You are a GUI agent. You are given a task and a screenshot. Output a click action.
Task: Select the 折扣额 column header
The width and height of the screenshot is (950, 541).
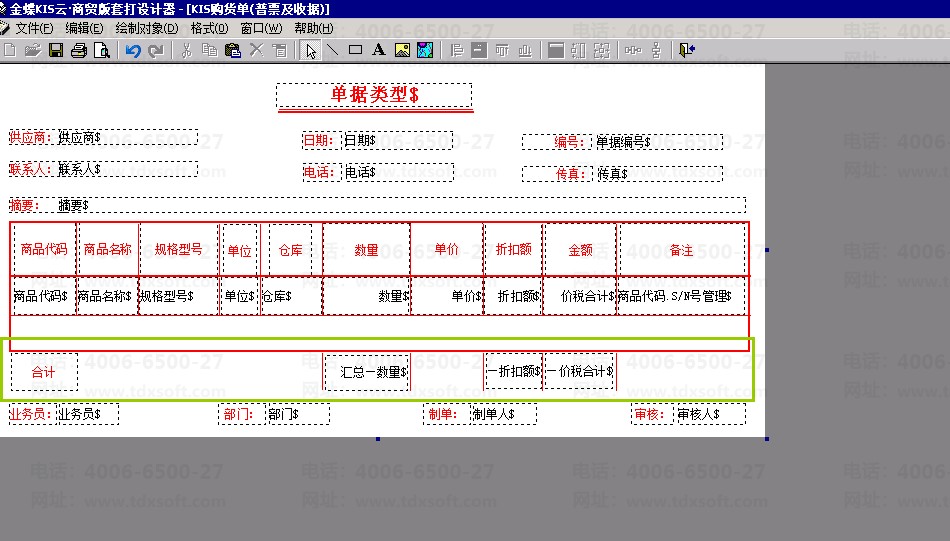tap(513, 249)
